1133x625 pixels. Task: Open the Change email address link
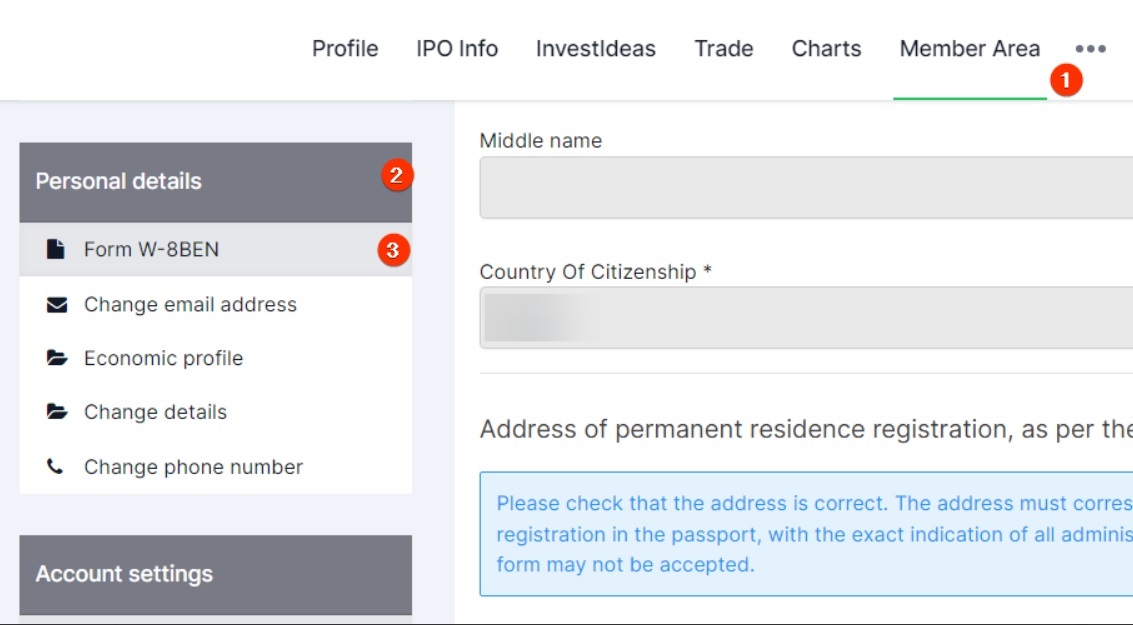190,305
